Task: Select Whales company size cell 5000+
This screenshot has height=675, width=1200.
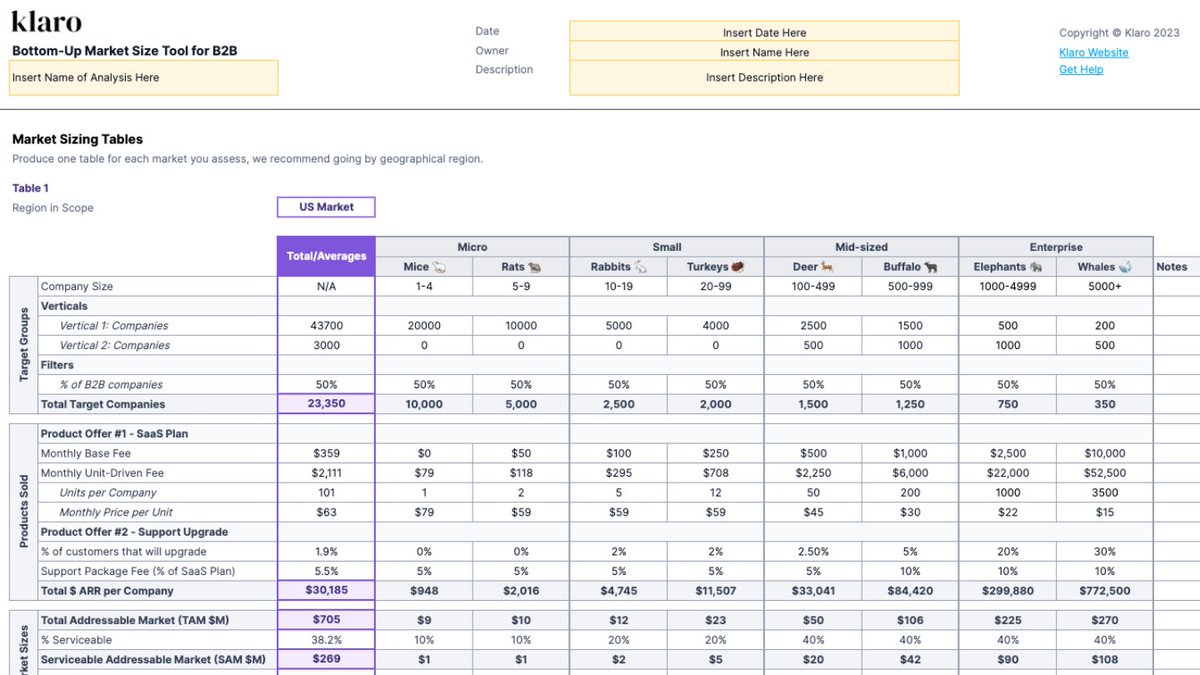Action: (1104, 286)
